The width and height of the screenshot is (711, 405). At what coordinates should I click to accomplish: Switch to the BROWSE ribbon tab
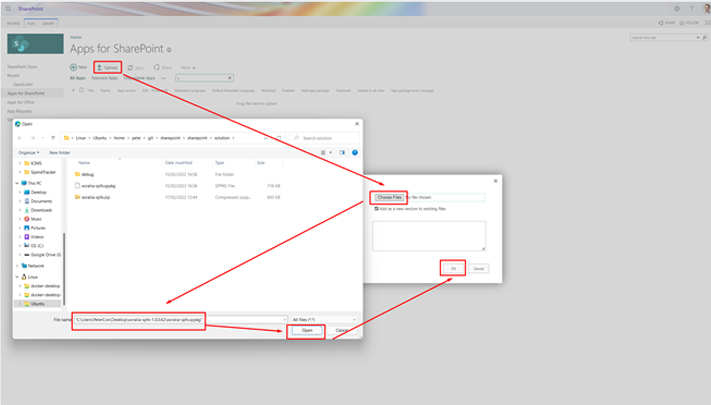click(x=14, y=23)
